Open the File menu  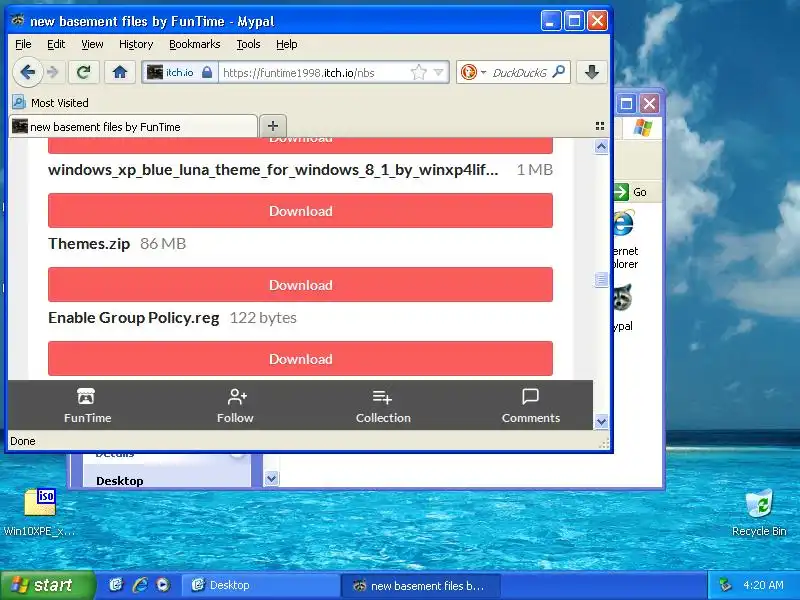pos(23,44)
